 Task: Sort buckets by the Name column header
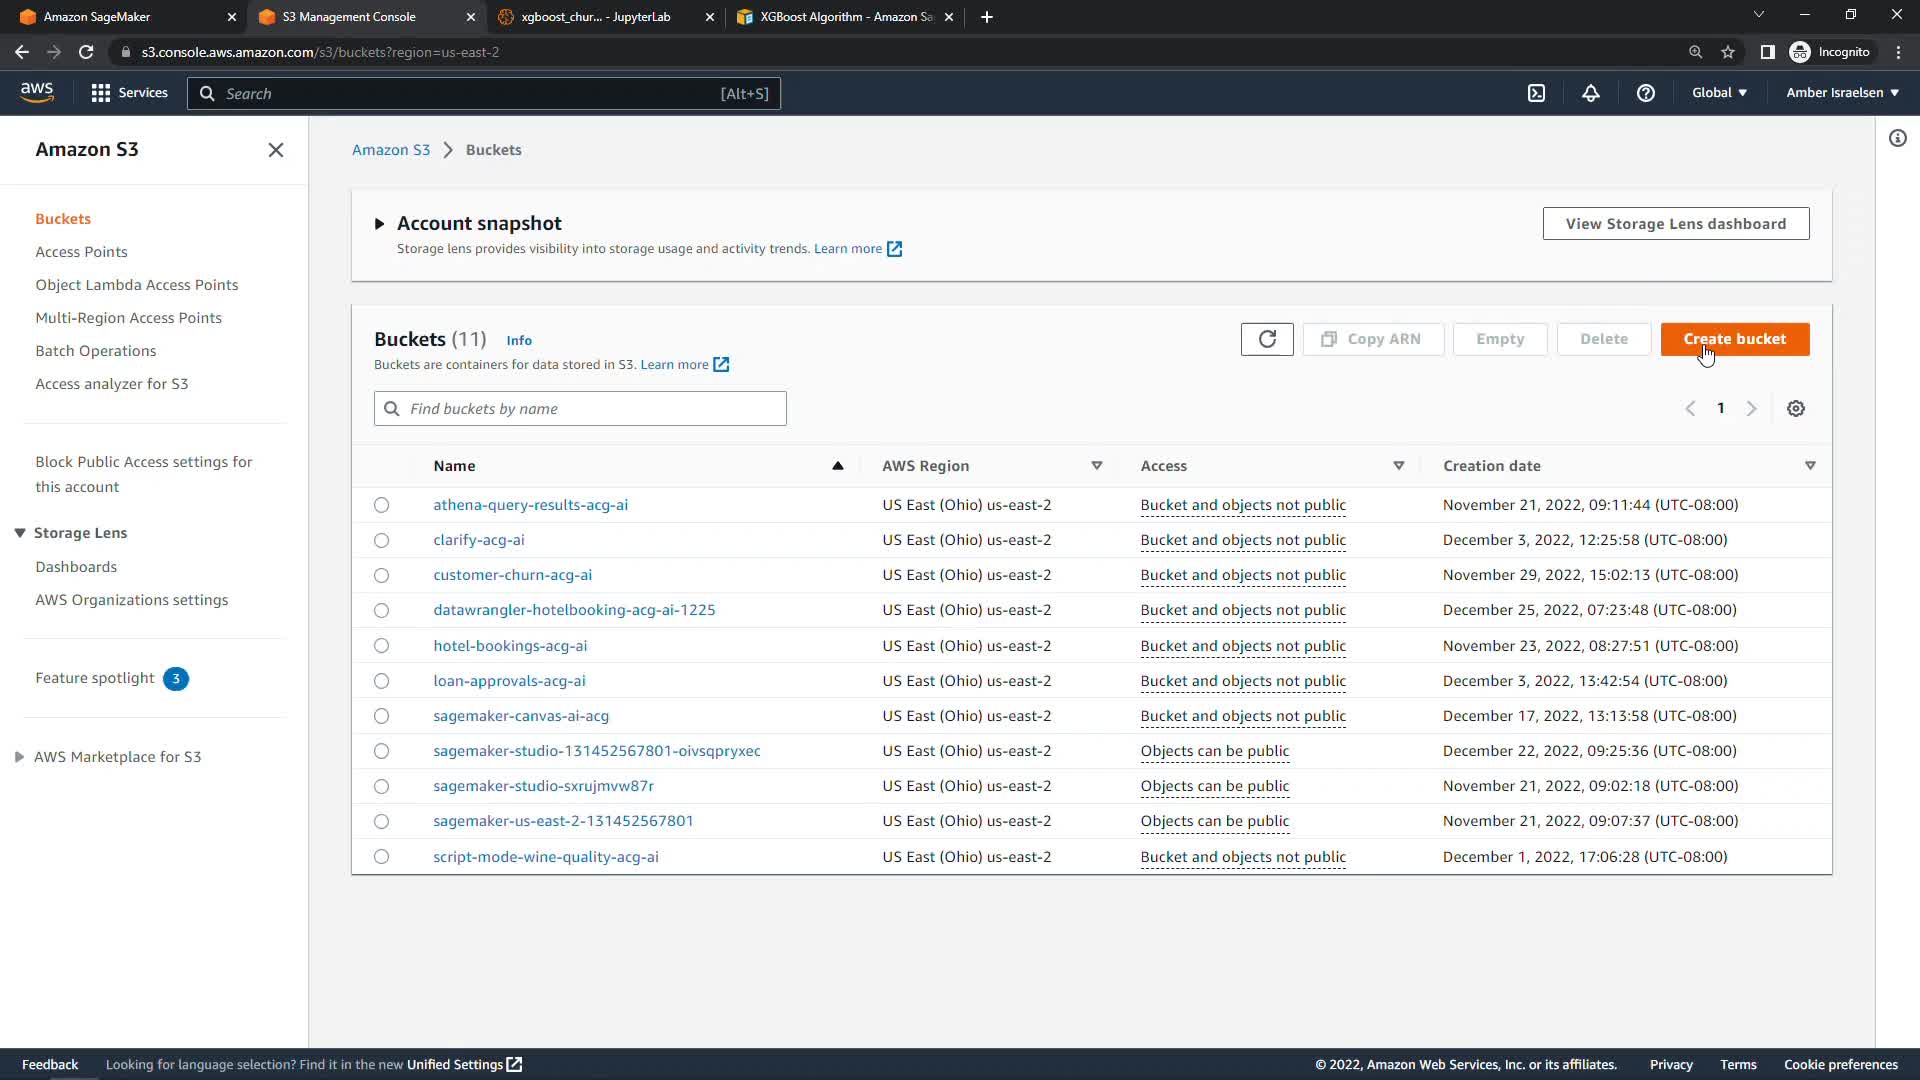click(x=454, y=466)
